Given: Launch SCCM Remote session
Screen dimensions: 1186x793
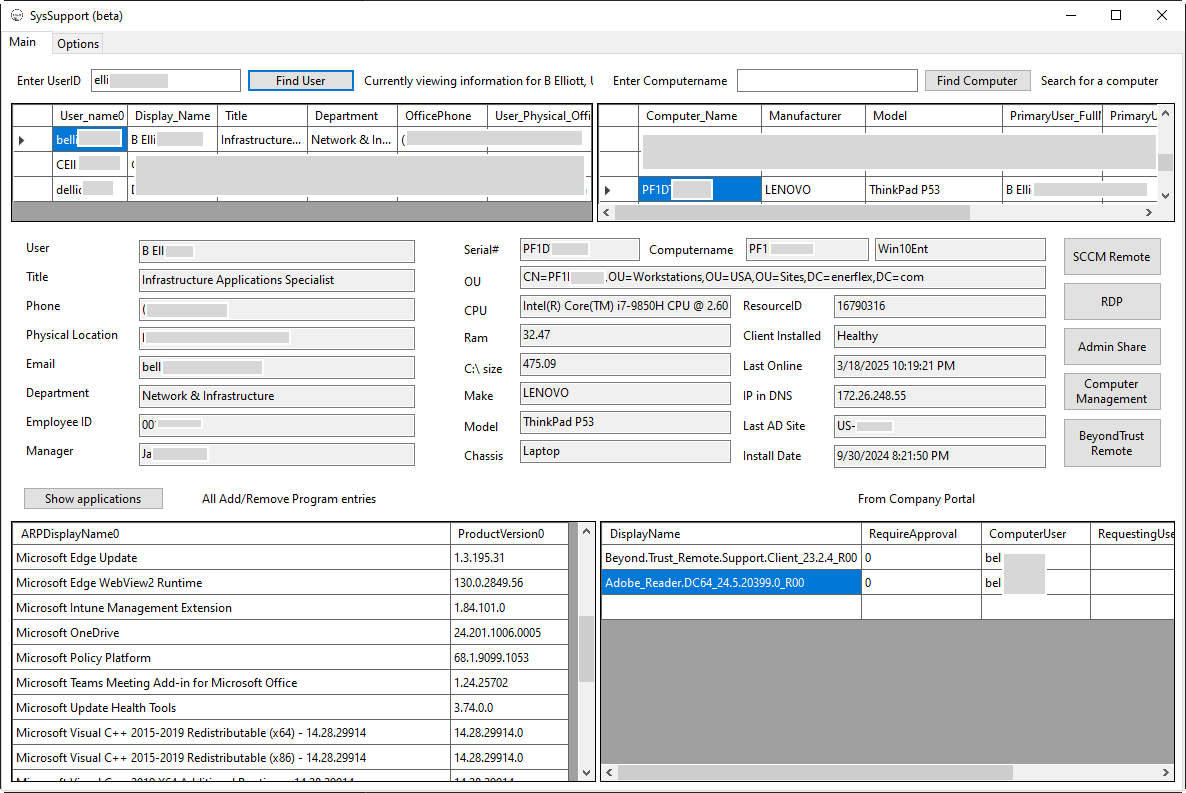Looking at the screenshot, I should tap(1111, 257).
